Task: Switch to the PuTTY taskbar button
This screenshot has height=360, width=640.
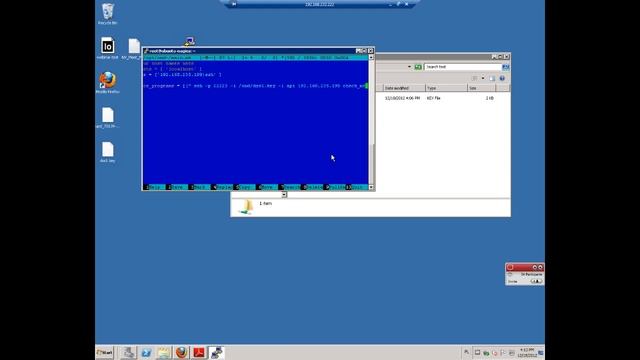Action: coord(216,352)
